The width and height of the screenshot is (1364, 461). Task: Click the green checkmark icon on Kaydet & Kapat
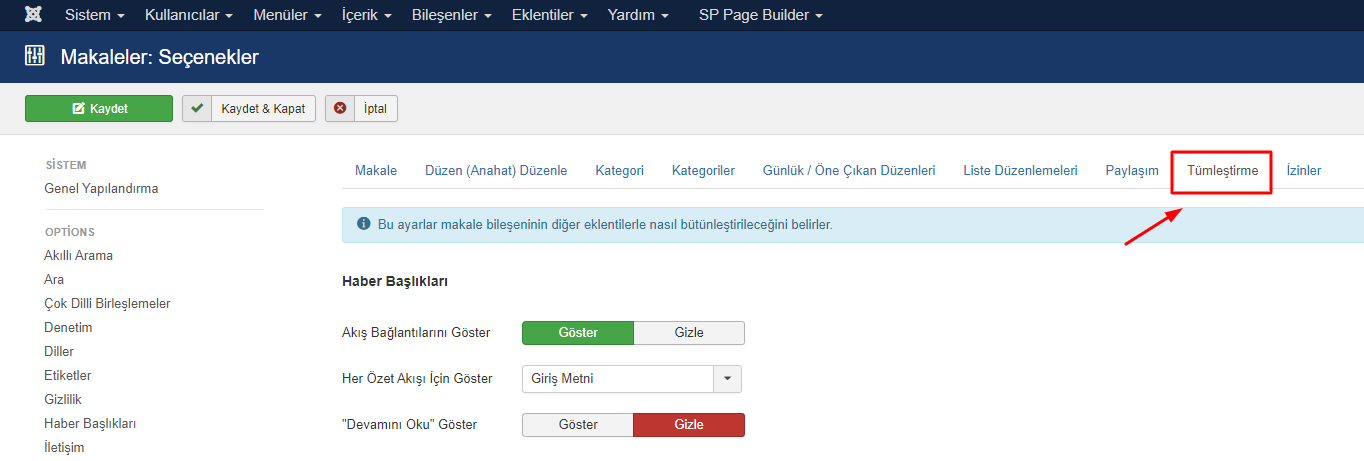pyautogui.click(x=197, y=108)
